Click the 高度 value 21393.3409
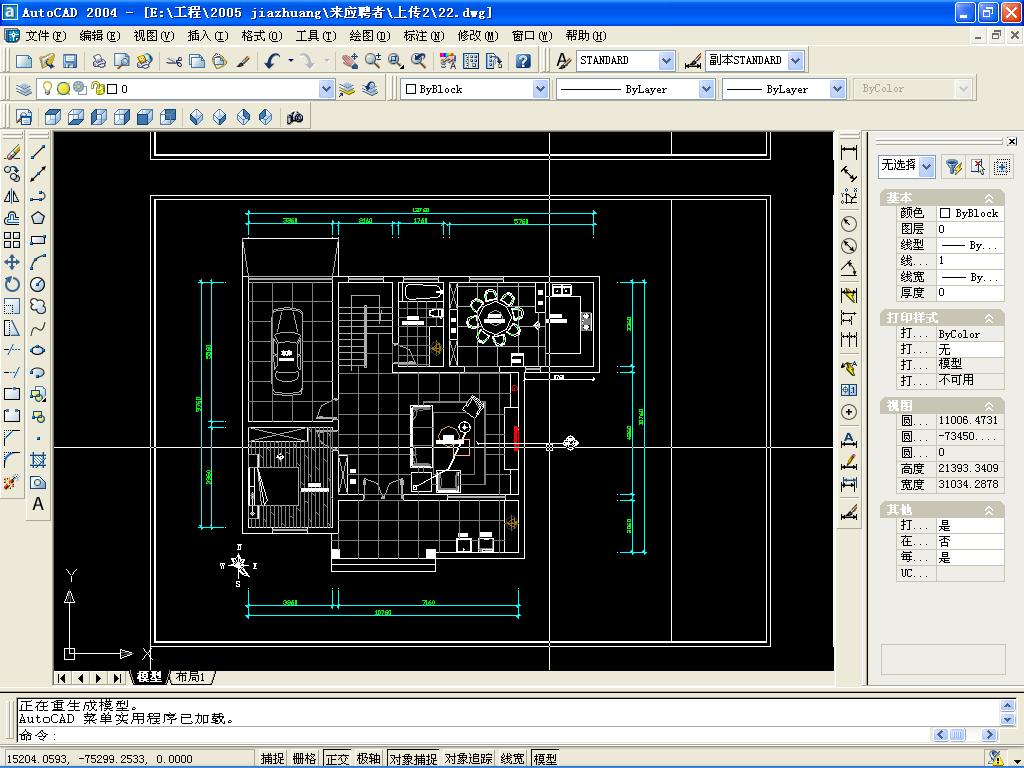 970,468
